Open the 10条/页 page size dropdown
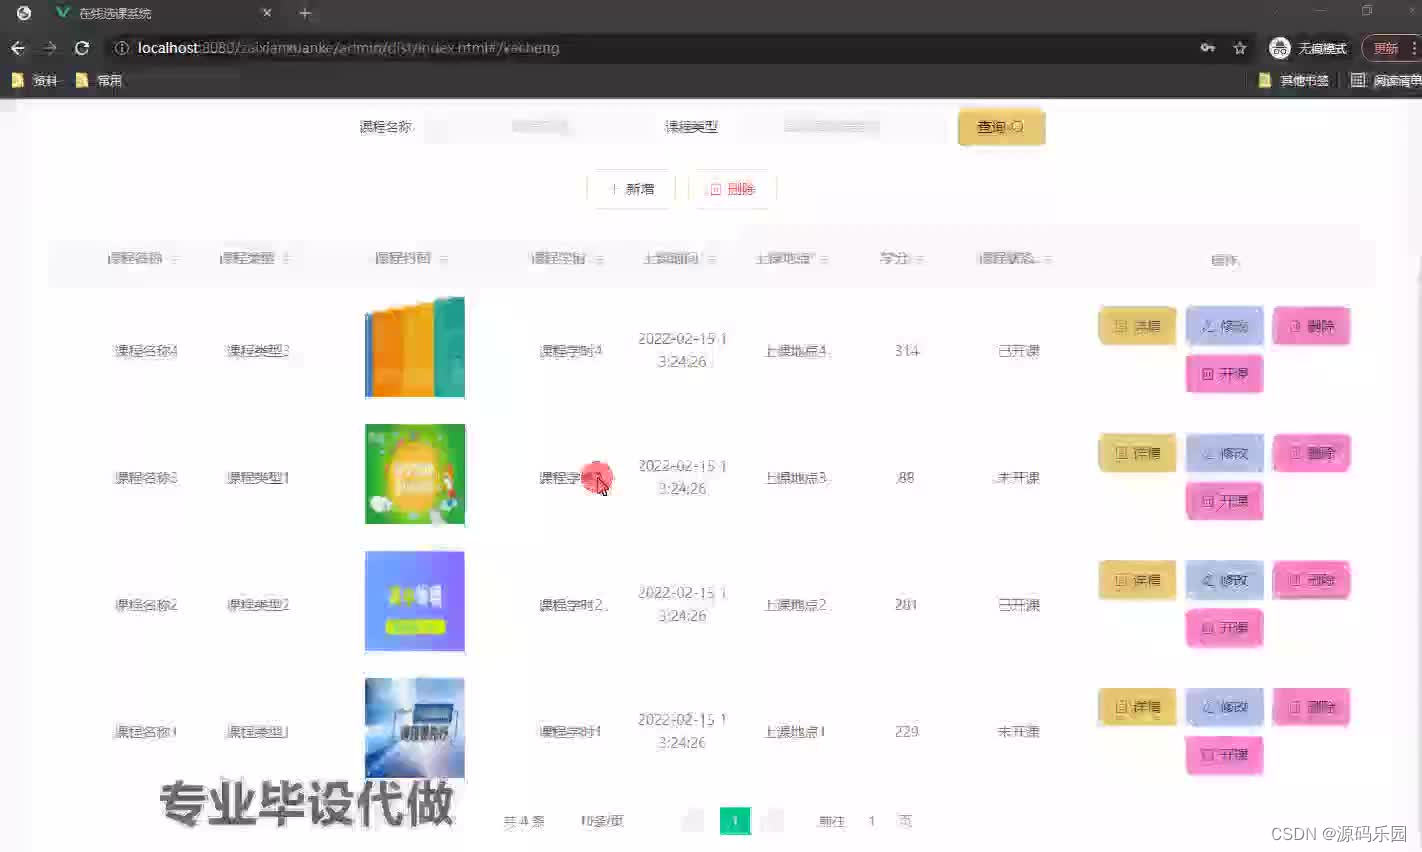 (601, 820)
